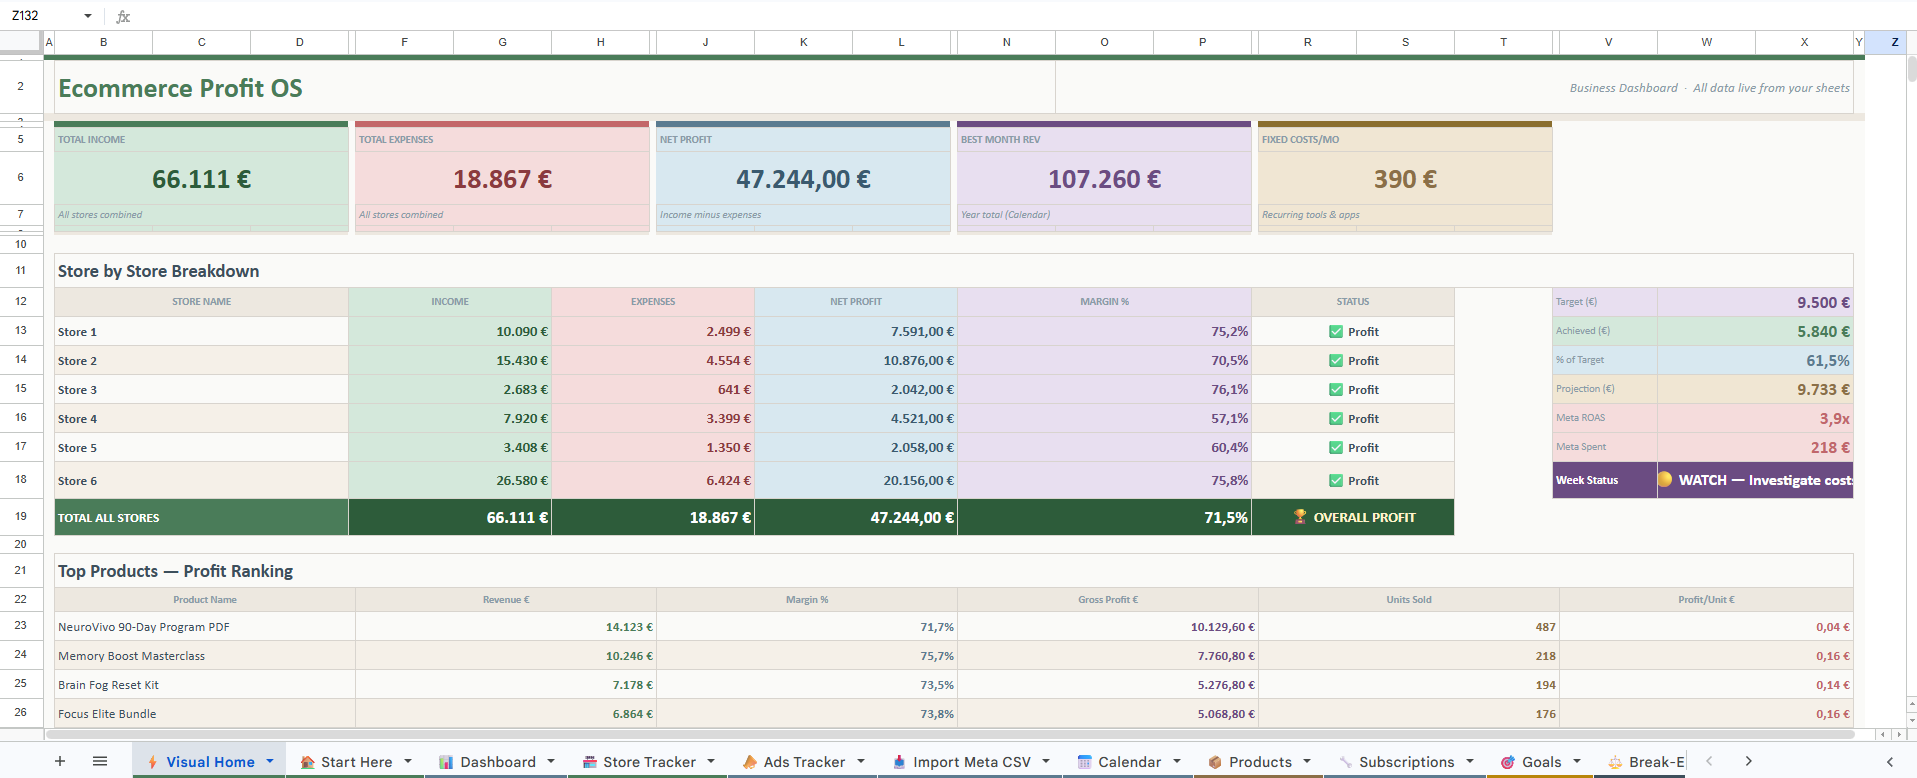1917x778 pixels.
Task: Select the Total Income value 66.111 €
Action: [x=201, y=179]
